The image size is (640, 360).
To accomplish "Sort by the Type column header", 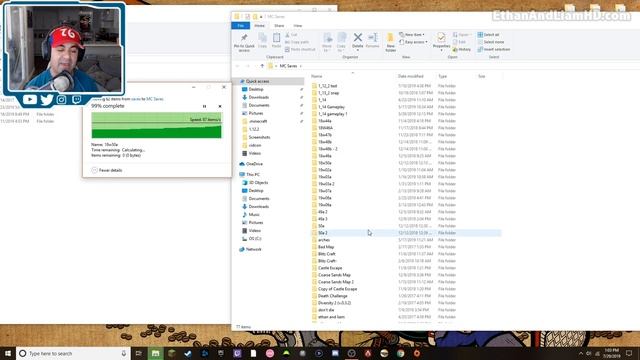I will click(442, 76).
